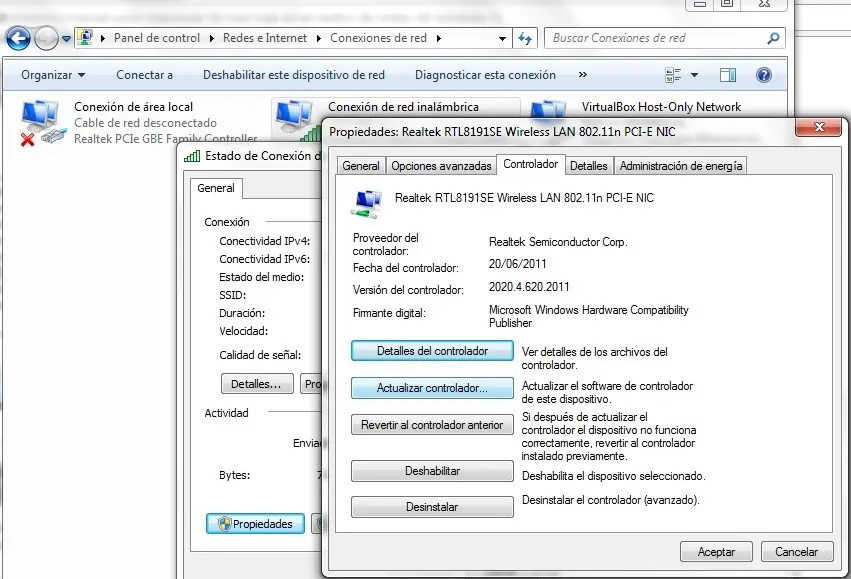The image size is (851, 579).
Task: Click 'Cable de red desconectado' status text
Action: pos(145,123)
